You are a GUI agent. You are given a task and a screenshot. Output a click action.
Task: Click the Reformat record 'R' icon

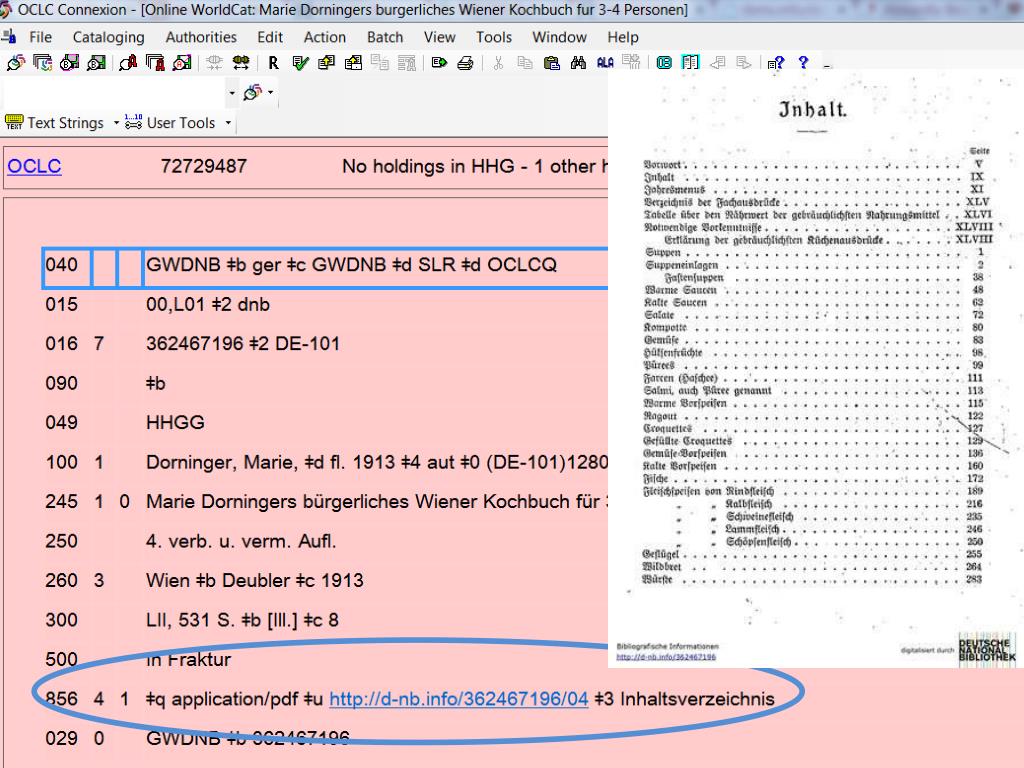click(273, 63)
